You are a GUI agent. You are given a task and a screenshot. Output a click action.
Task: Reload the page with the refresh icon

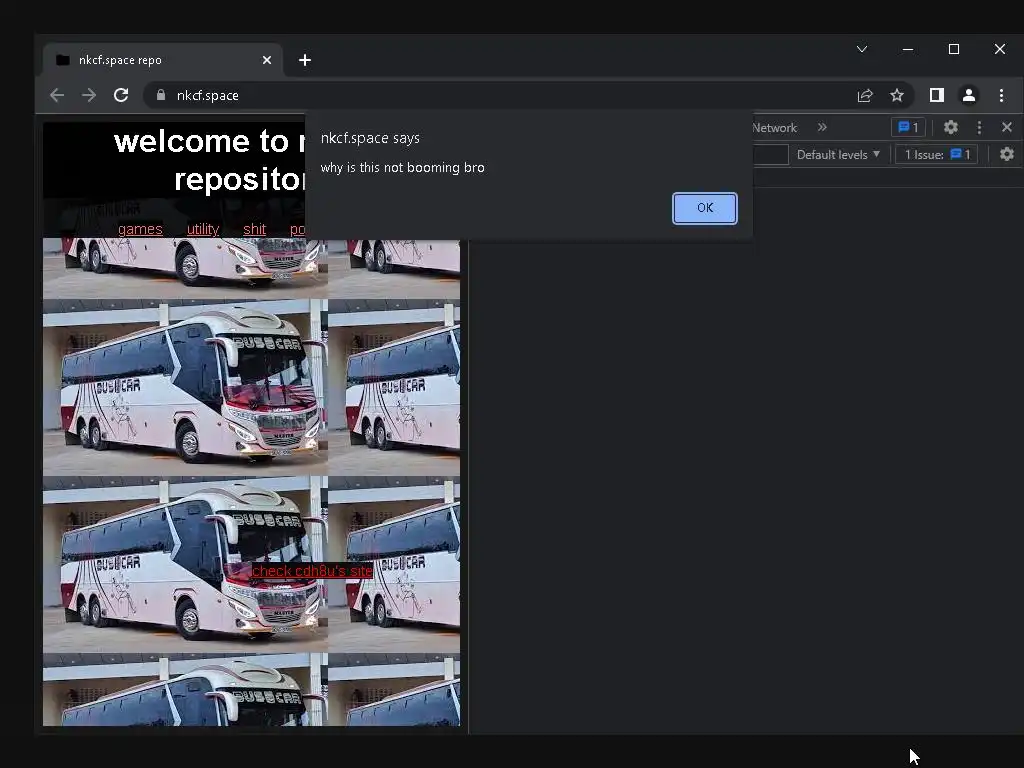121,95
